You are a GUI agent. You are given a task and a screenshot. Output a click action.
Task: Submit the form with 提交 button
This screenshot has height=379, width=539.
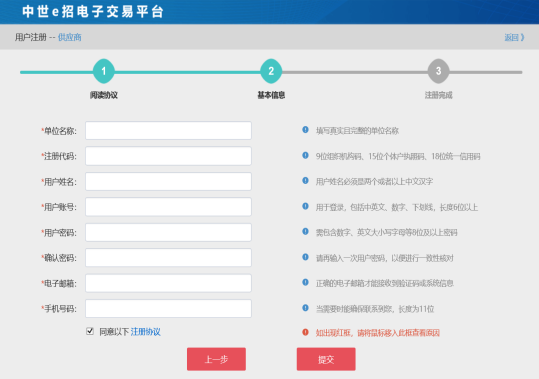(x=326, y=359)
